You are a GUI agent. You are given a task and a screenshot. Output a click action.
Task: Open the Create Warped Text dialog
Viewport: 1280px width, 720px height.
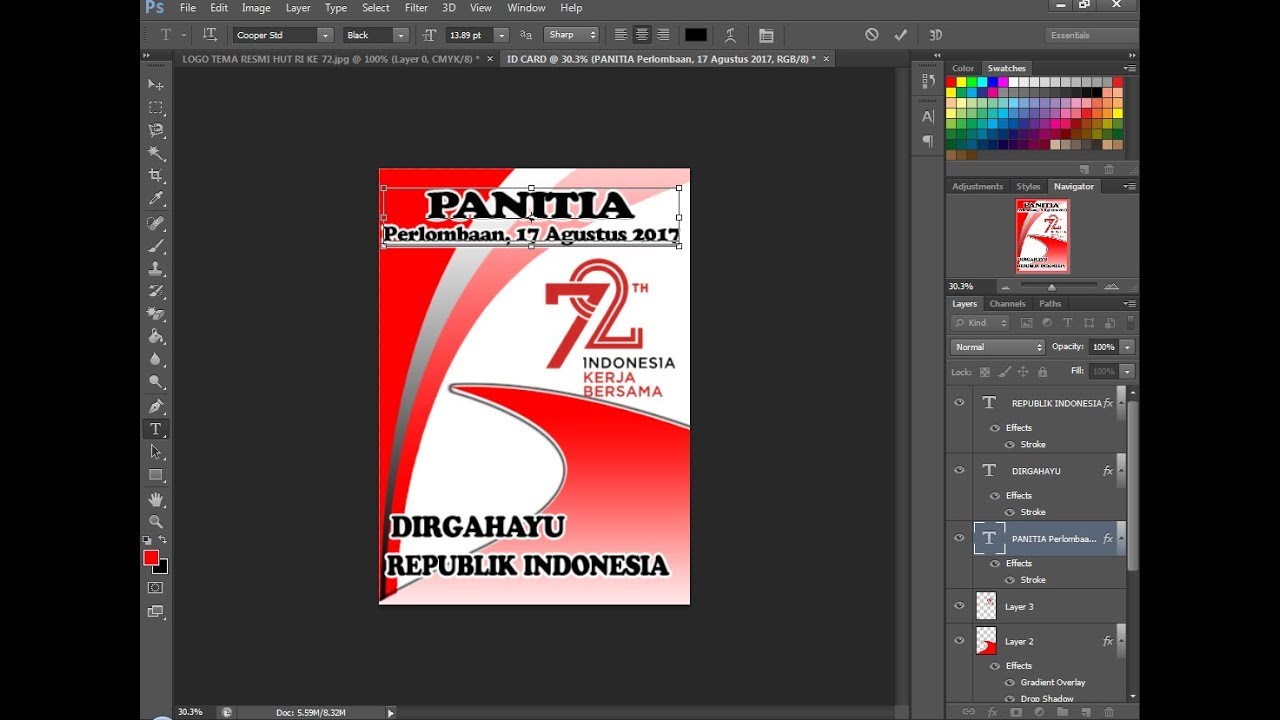pyautogui.click(x=730, y=35)
